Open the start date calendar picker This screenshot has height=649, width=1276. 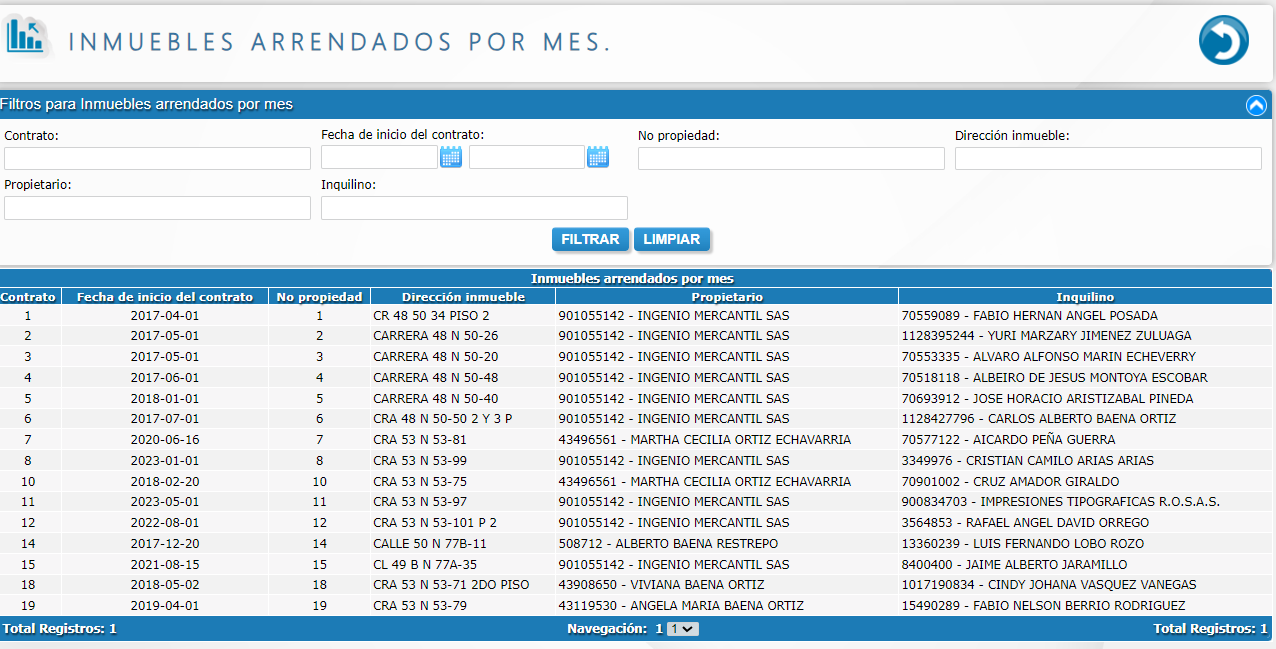[451, 157]
